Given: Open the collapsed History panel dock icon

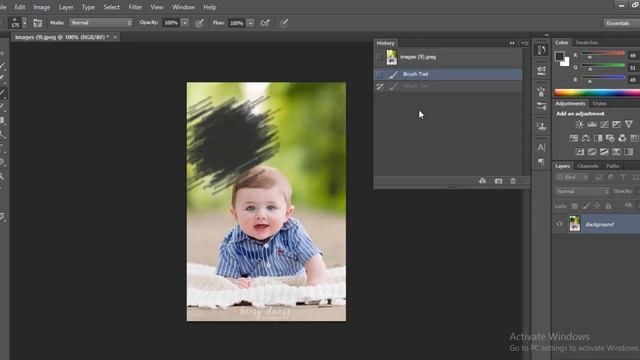Looking at the screenshot, I should (541, 50).
